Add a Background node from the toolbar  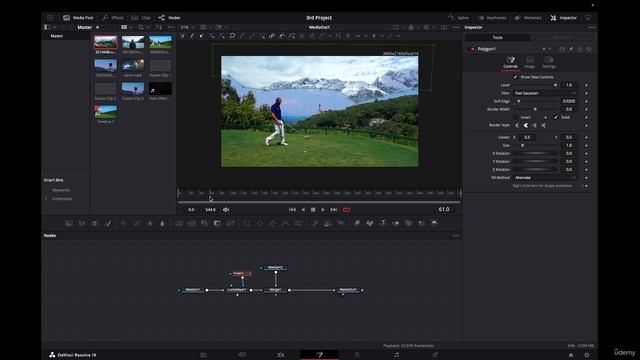69,223
